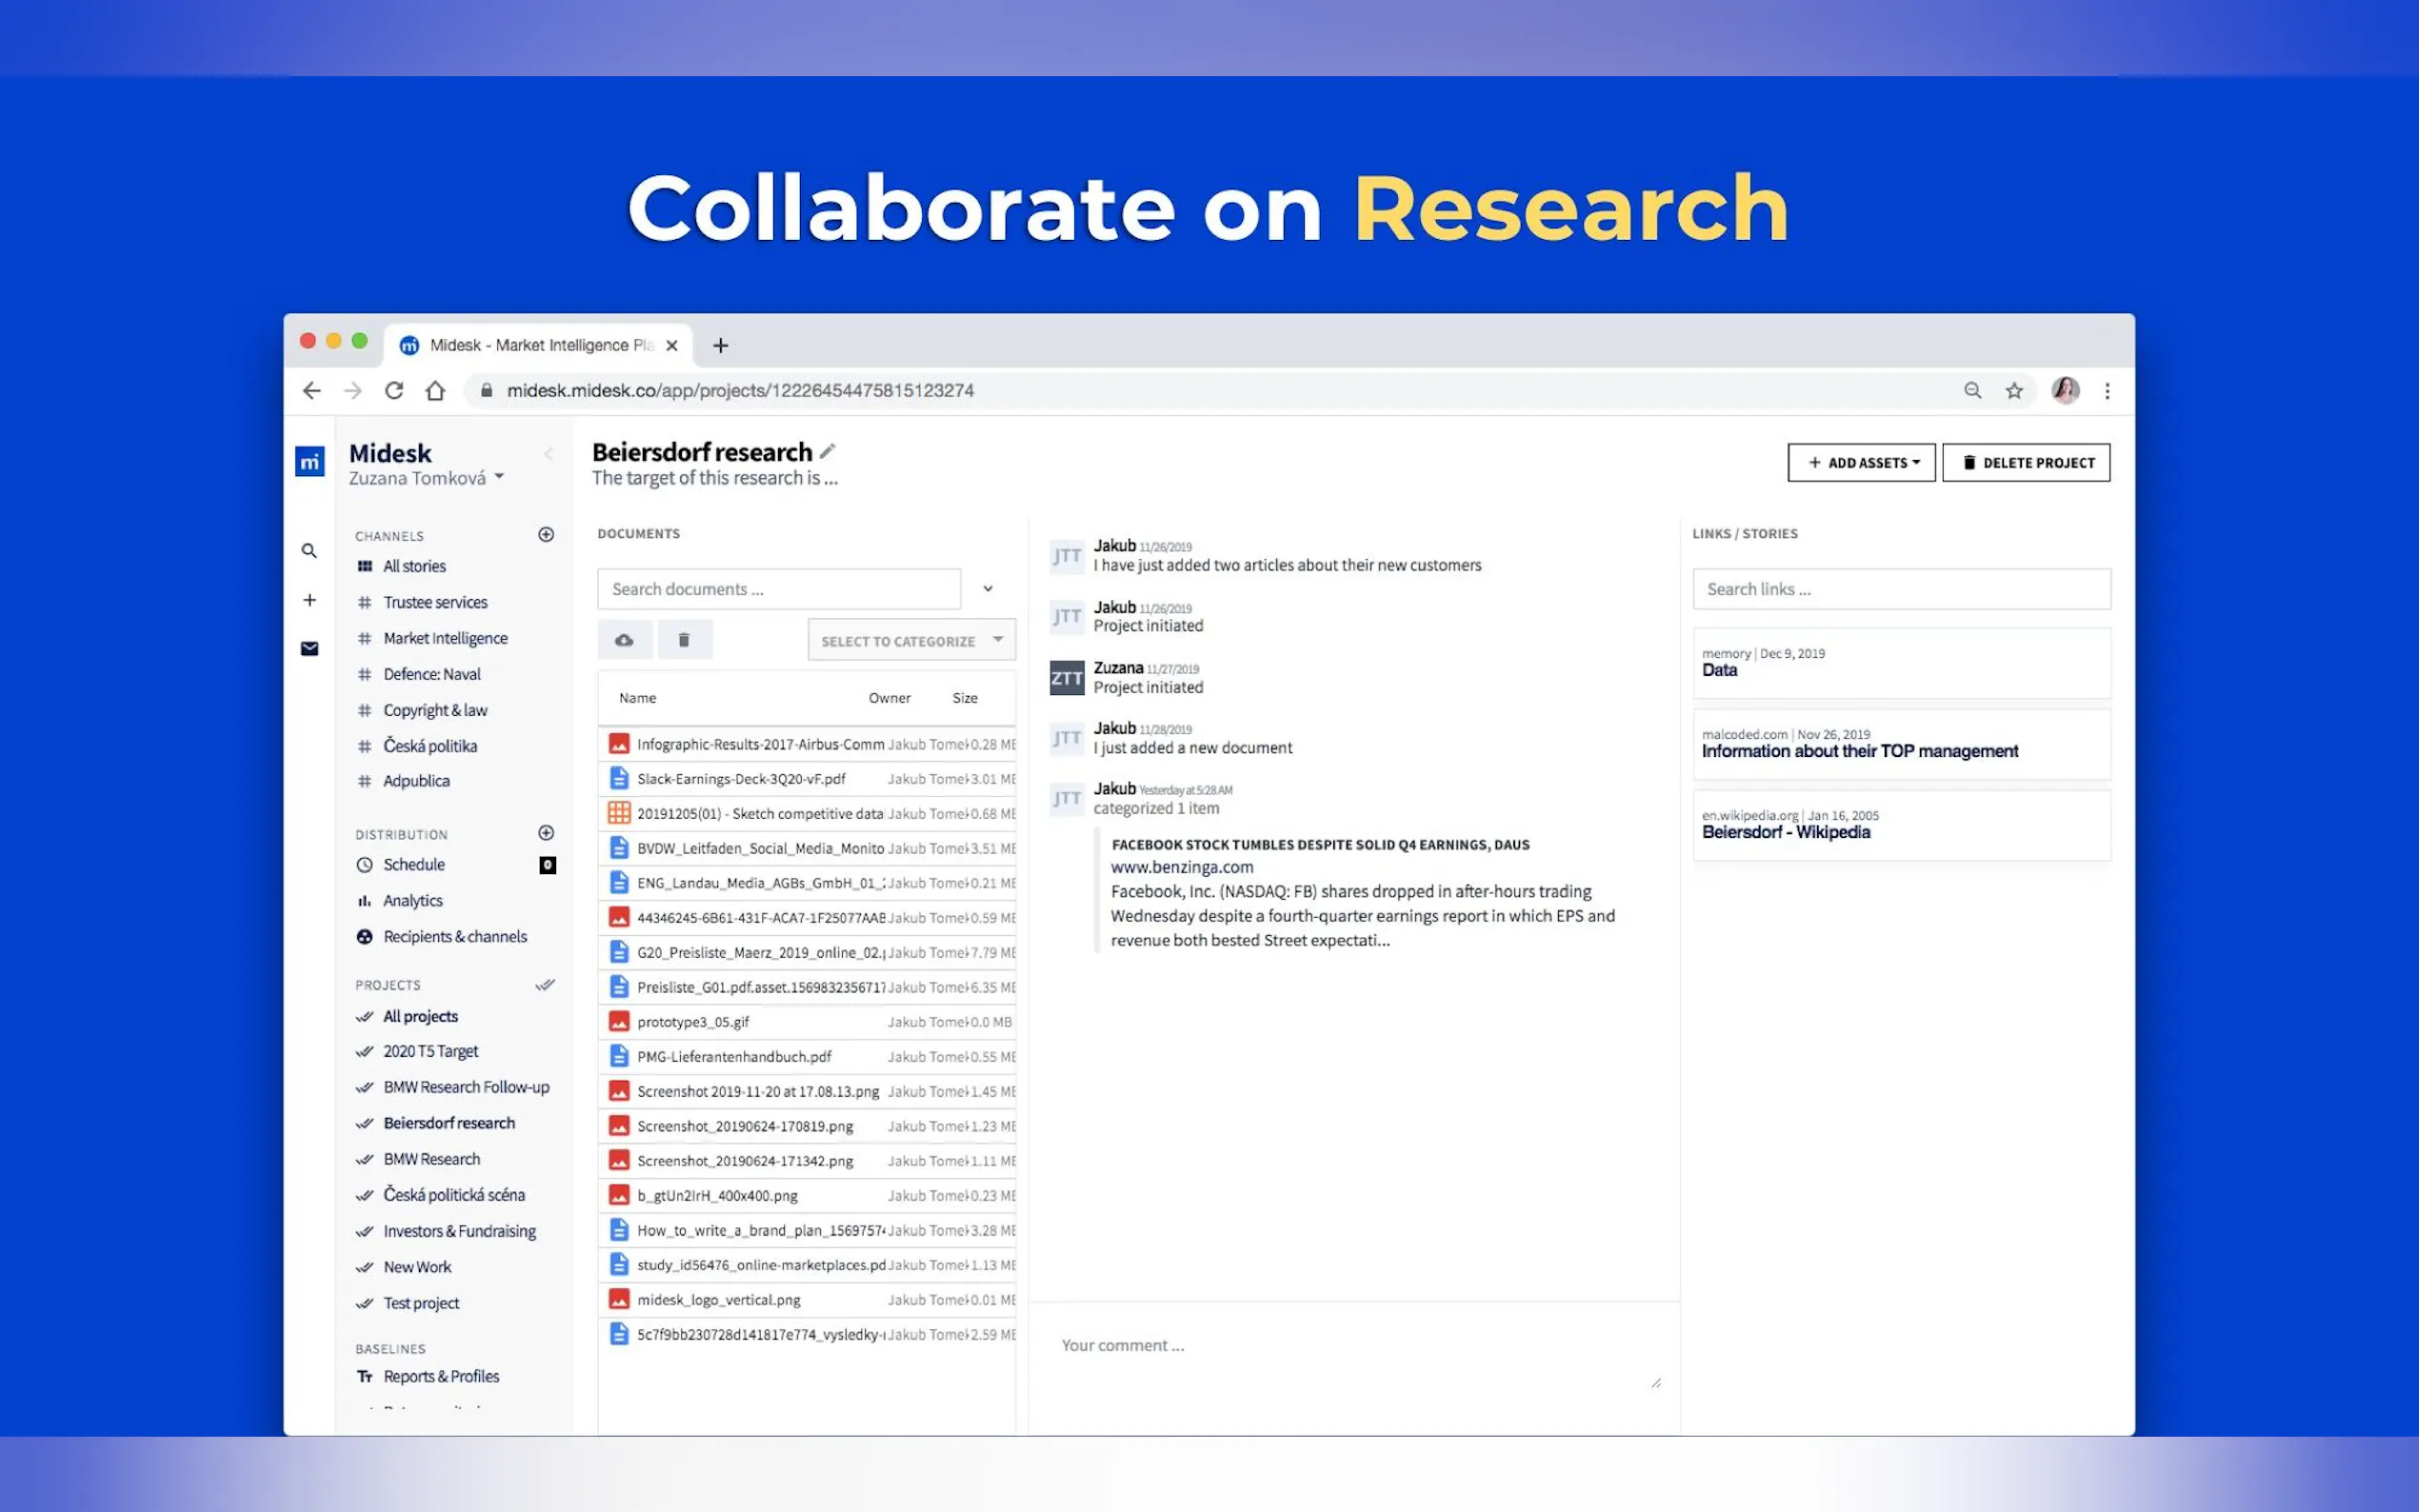Bookmark page with star icon
The image size is (2419, 1512).
point(2014,391)
